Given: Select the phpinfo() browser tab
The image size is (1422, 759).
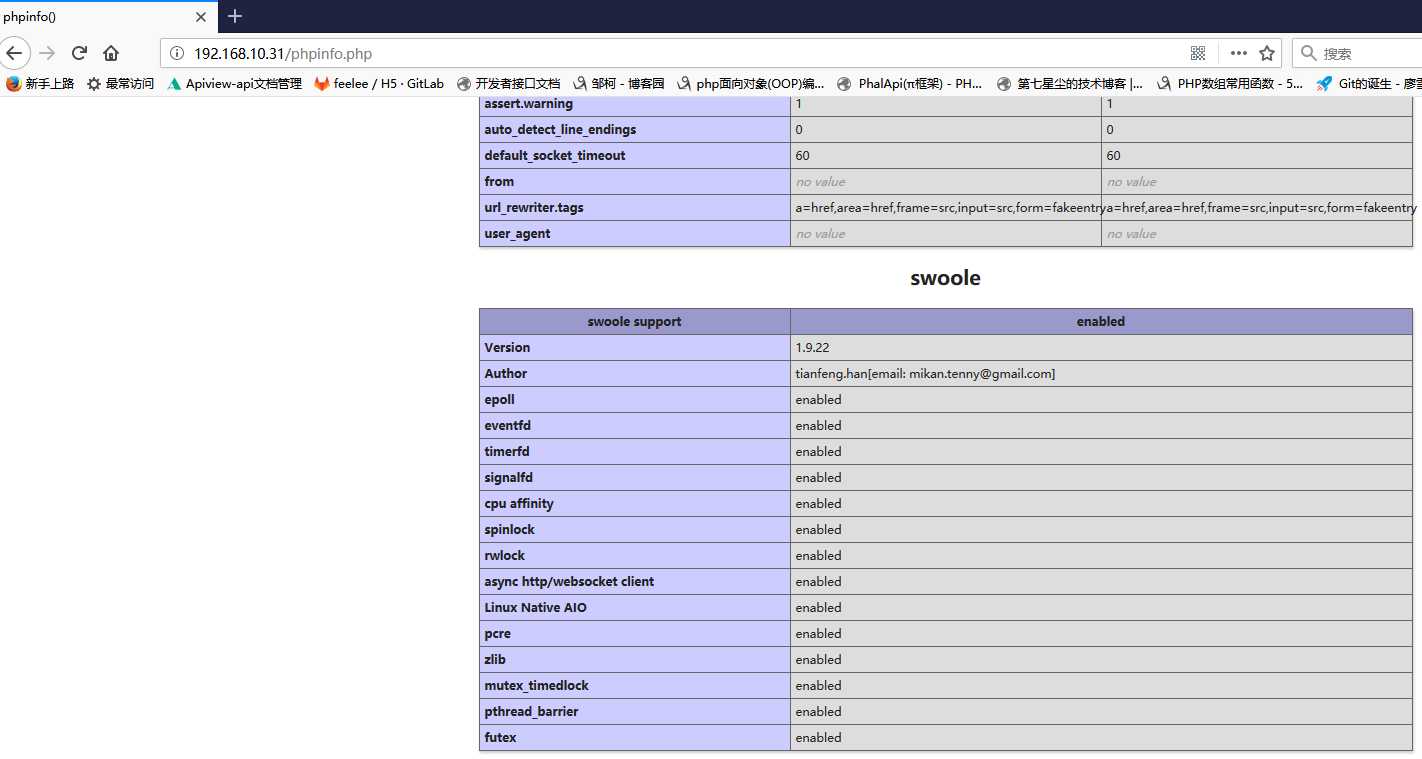Looking at the screenshot, I should tap(107, 17).
